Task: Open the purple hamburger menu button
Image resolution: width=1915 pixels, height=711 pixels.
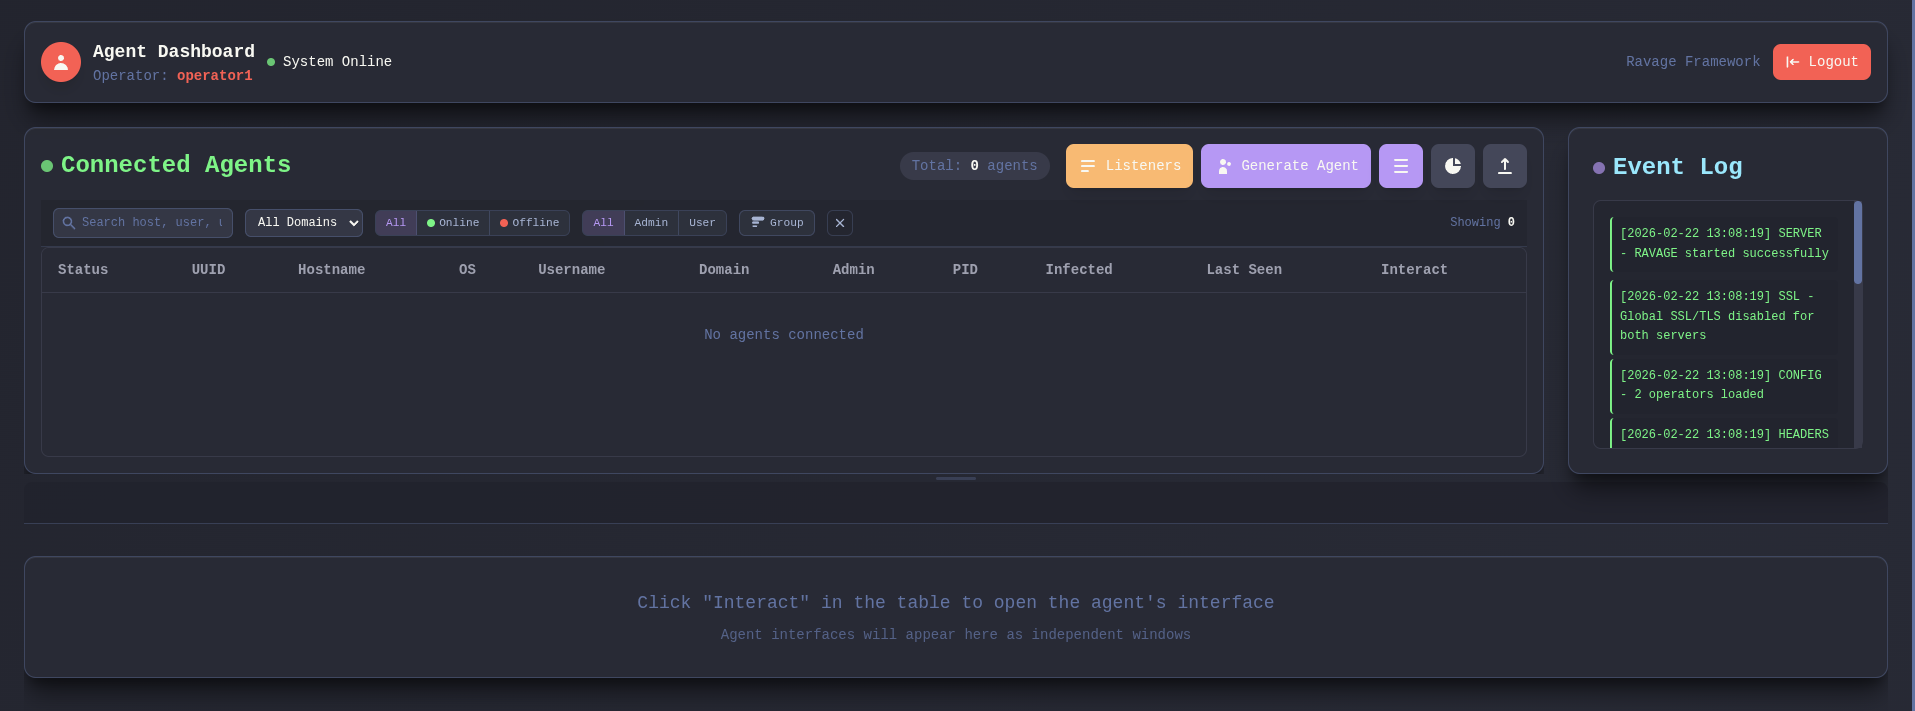Action: point(1400,166)
